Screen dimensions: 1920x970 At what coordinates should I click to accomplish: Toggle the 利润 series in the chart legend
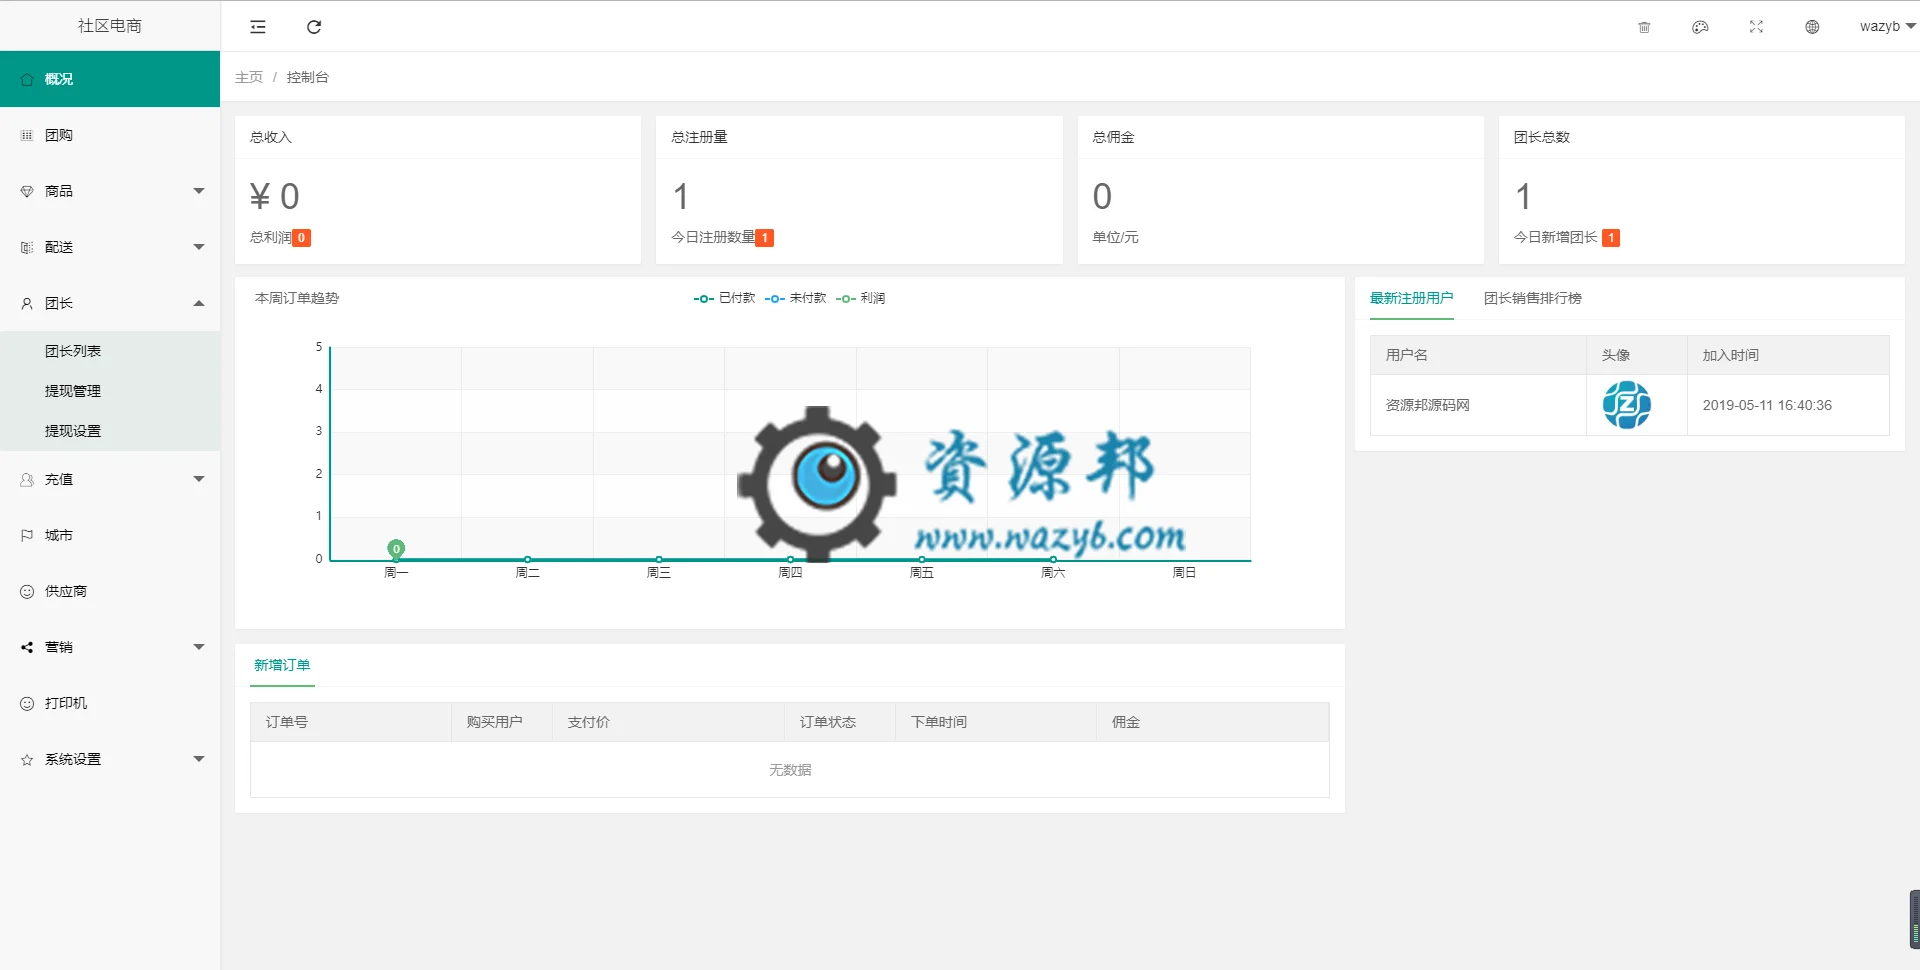861,298
